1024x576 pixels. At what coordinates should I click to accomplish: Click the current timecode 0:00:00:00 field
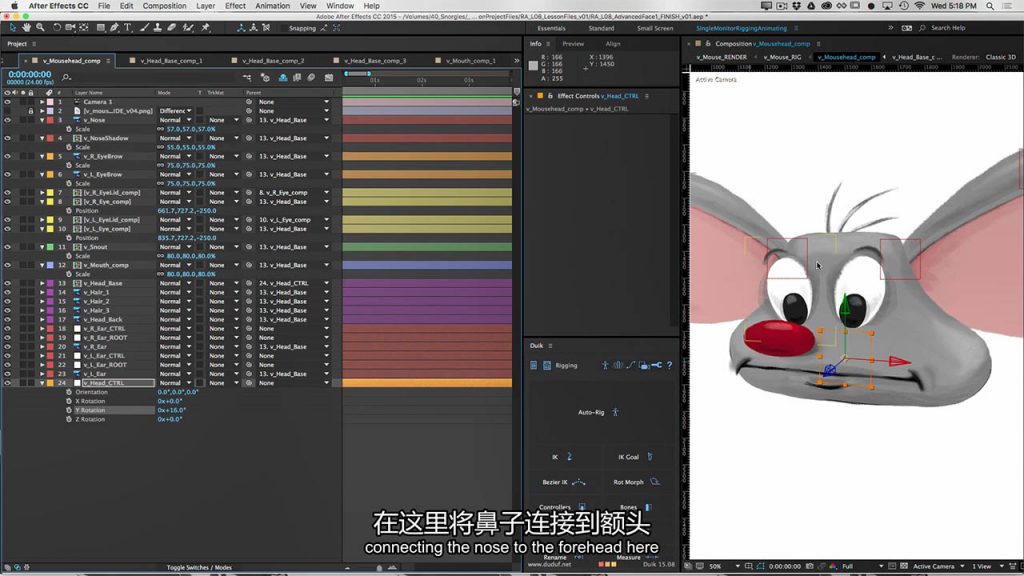click(x=29, y=74)
